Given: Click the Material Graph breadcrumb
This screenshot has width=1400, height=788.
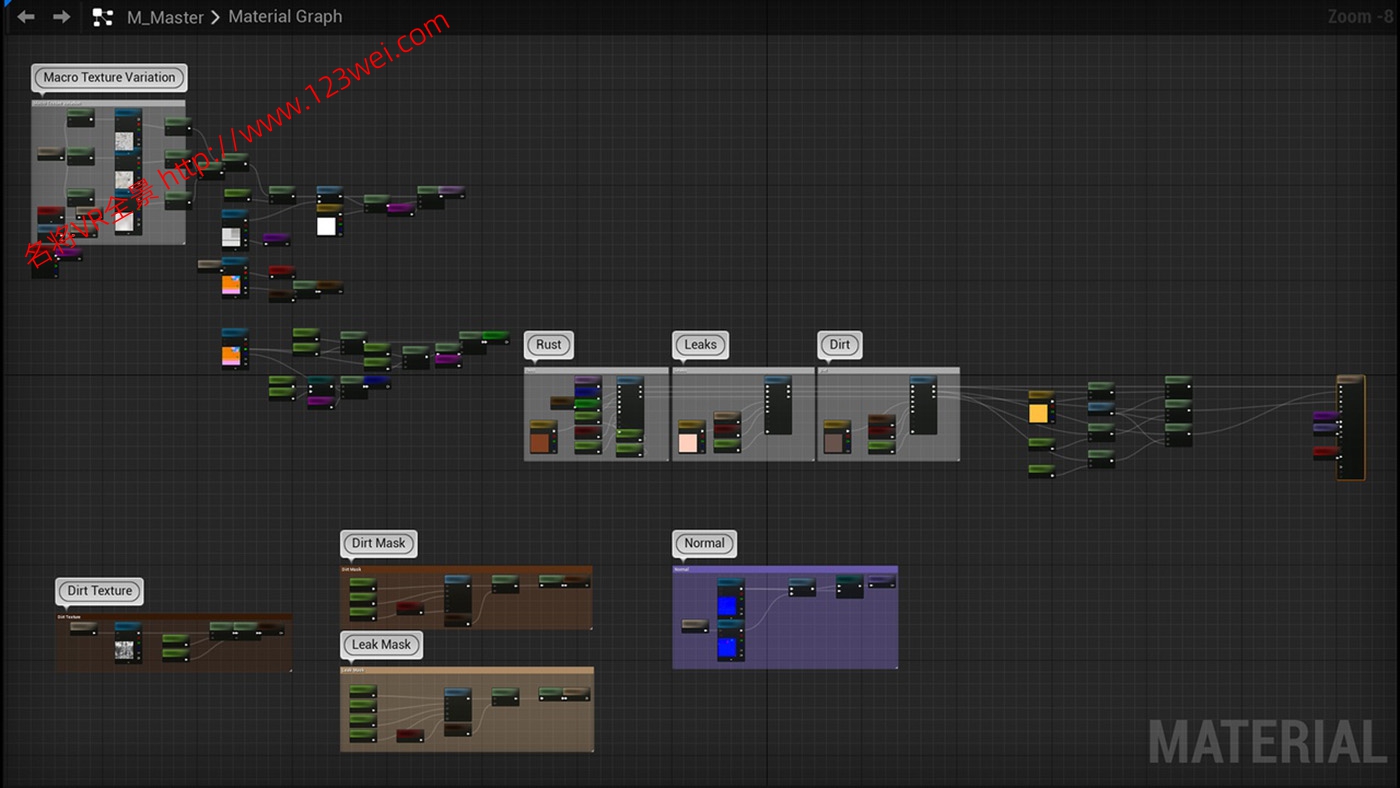Looking at the screenshot, I should (285, 17).
